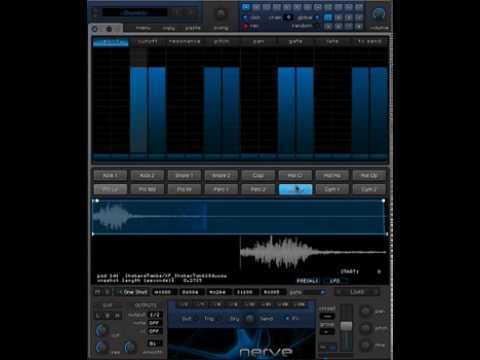
Task: Click the master volume knob
Action: [x=378, y=14]
